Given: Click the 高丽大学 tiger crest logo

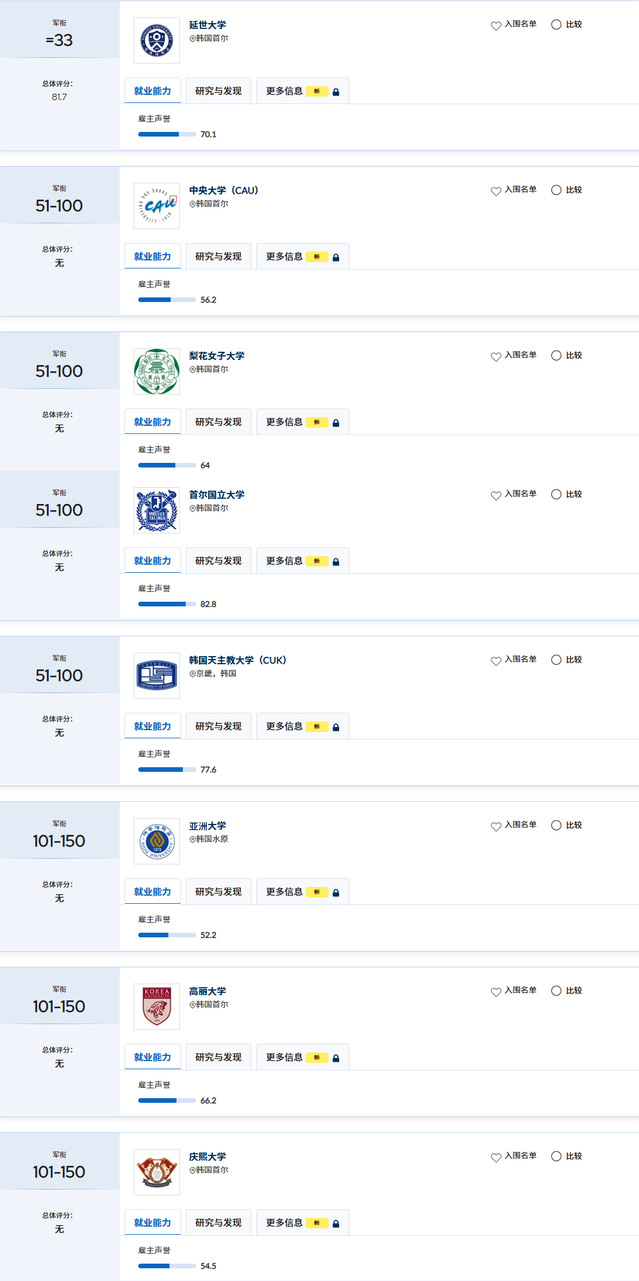Looking at the screenshot, I should [x=156, y=1006].
